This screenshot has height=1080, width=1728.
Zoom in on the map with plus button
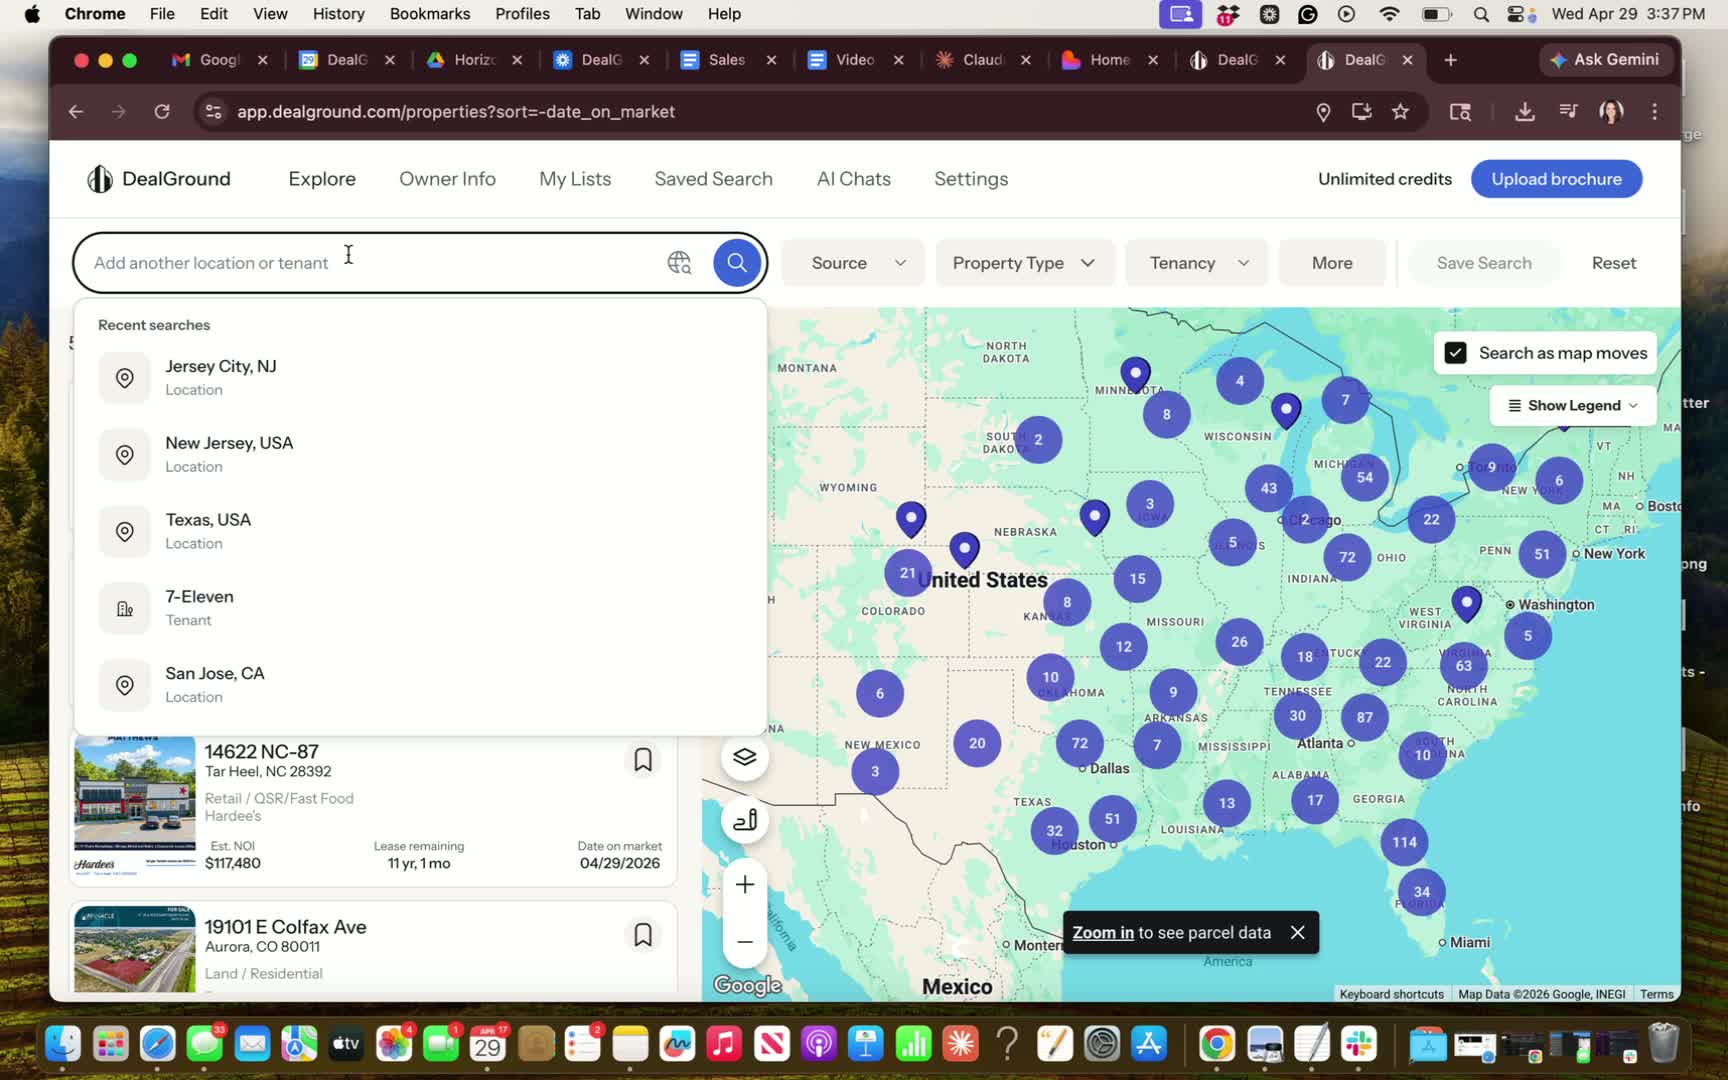745,884
